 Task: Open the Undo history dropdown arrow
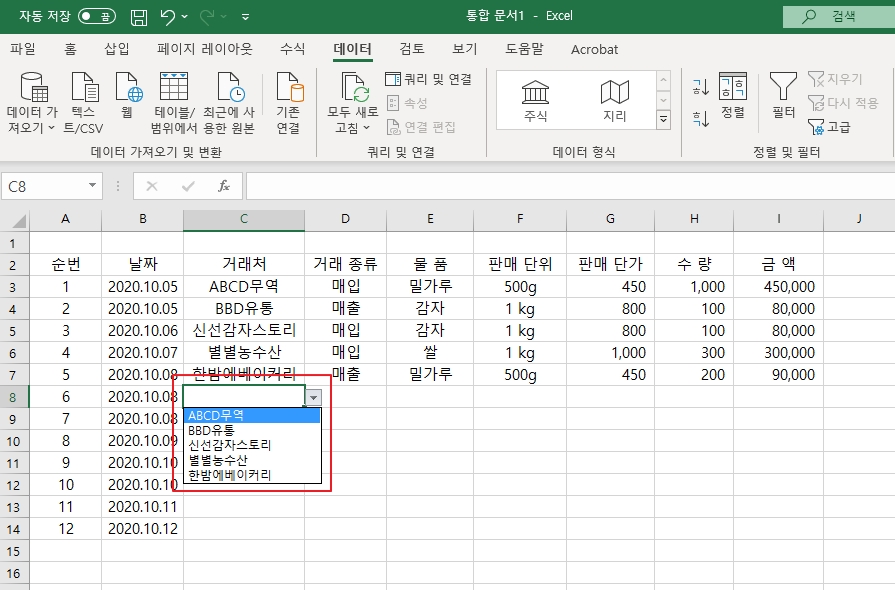(184, 17)
